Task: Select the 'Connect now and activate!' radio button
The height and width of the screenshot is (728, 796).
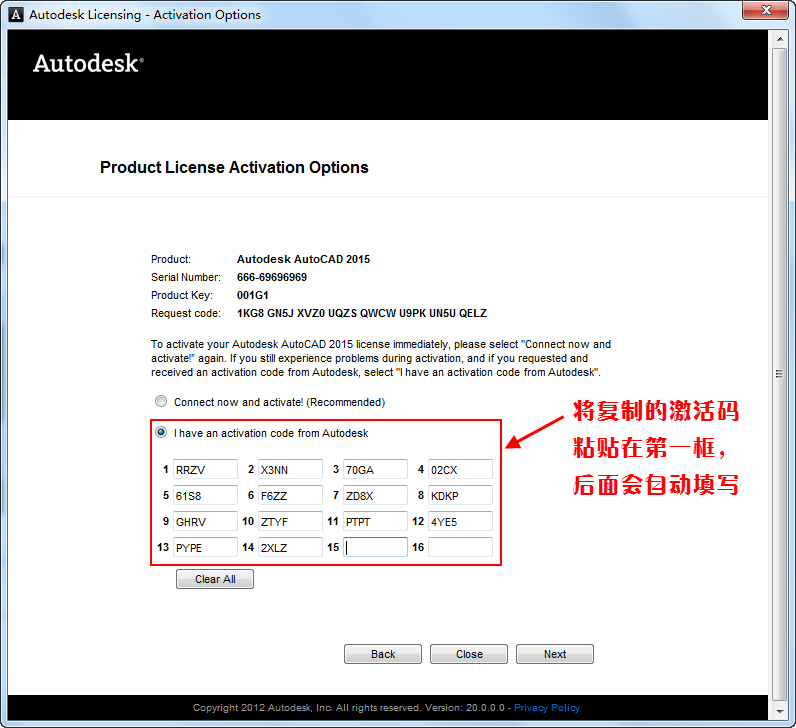Action: coord(161,402)
